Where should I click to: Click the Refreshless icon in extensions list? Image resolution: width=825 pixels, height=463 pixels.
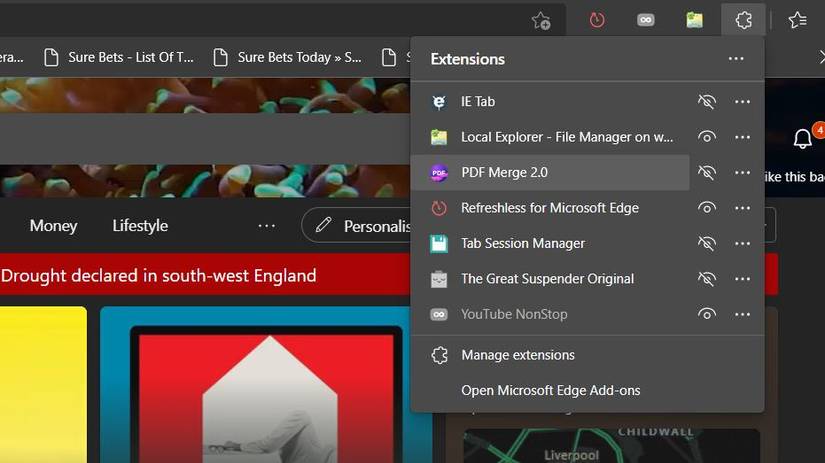tap(439, 208)
